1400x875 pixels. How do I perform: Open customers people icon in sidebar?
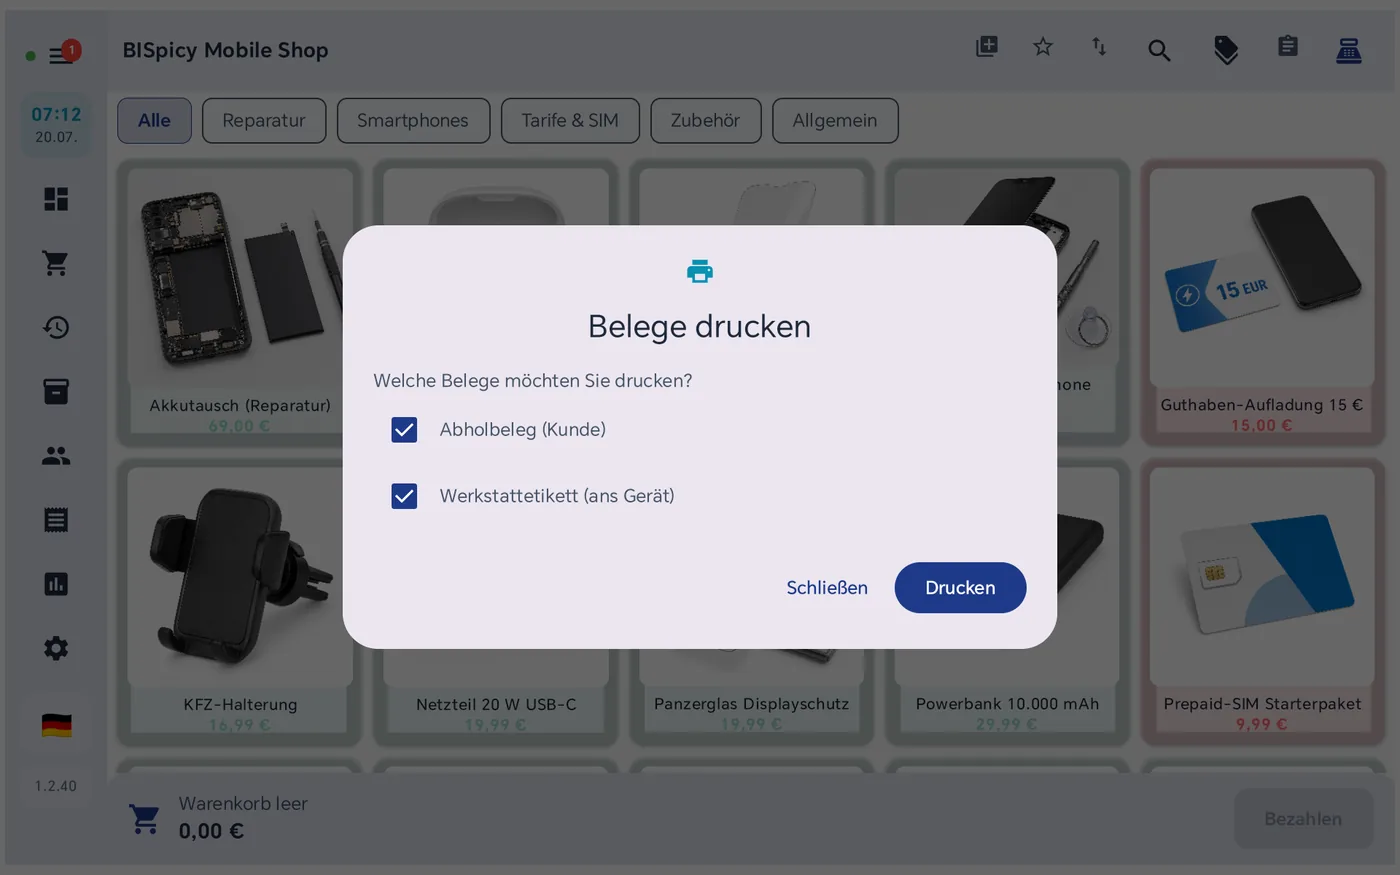coord(56,456)
